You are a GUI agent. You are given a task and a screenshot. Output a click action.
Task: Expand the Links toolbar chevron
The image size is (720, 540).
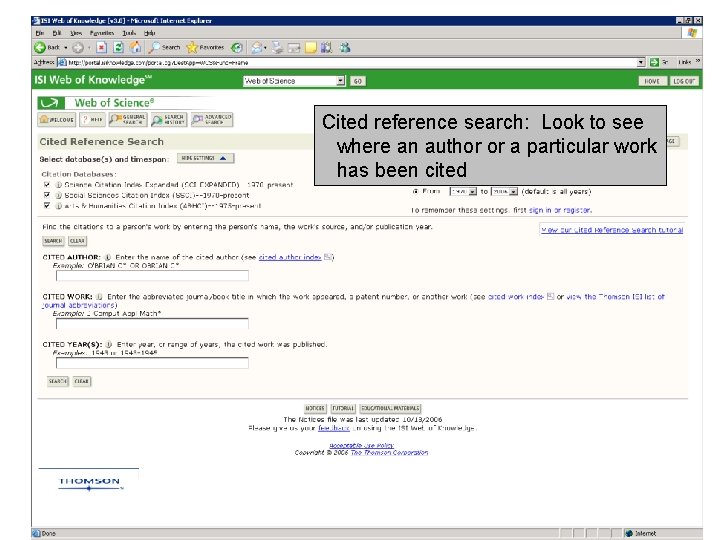698,62
